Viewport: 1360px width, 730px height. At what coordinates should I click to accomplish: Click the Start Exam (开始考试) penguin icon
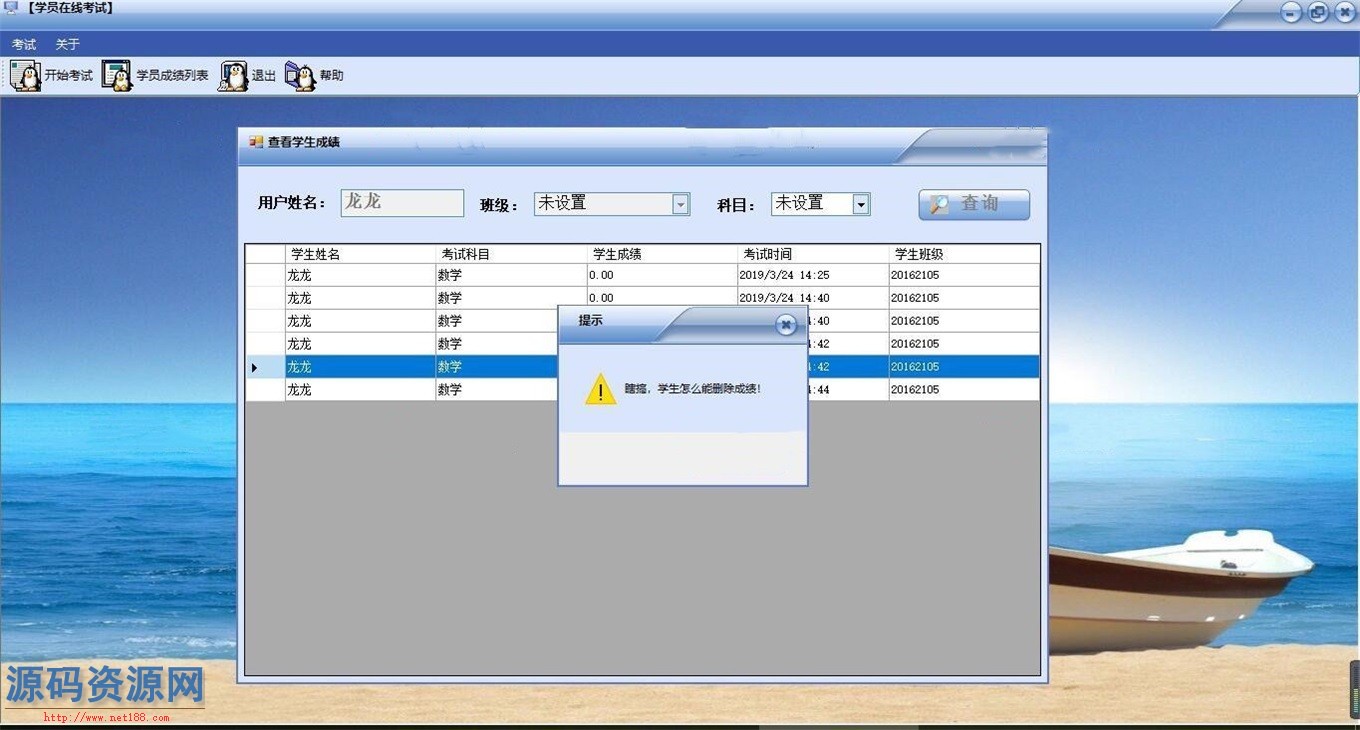26,76
